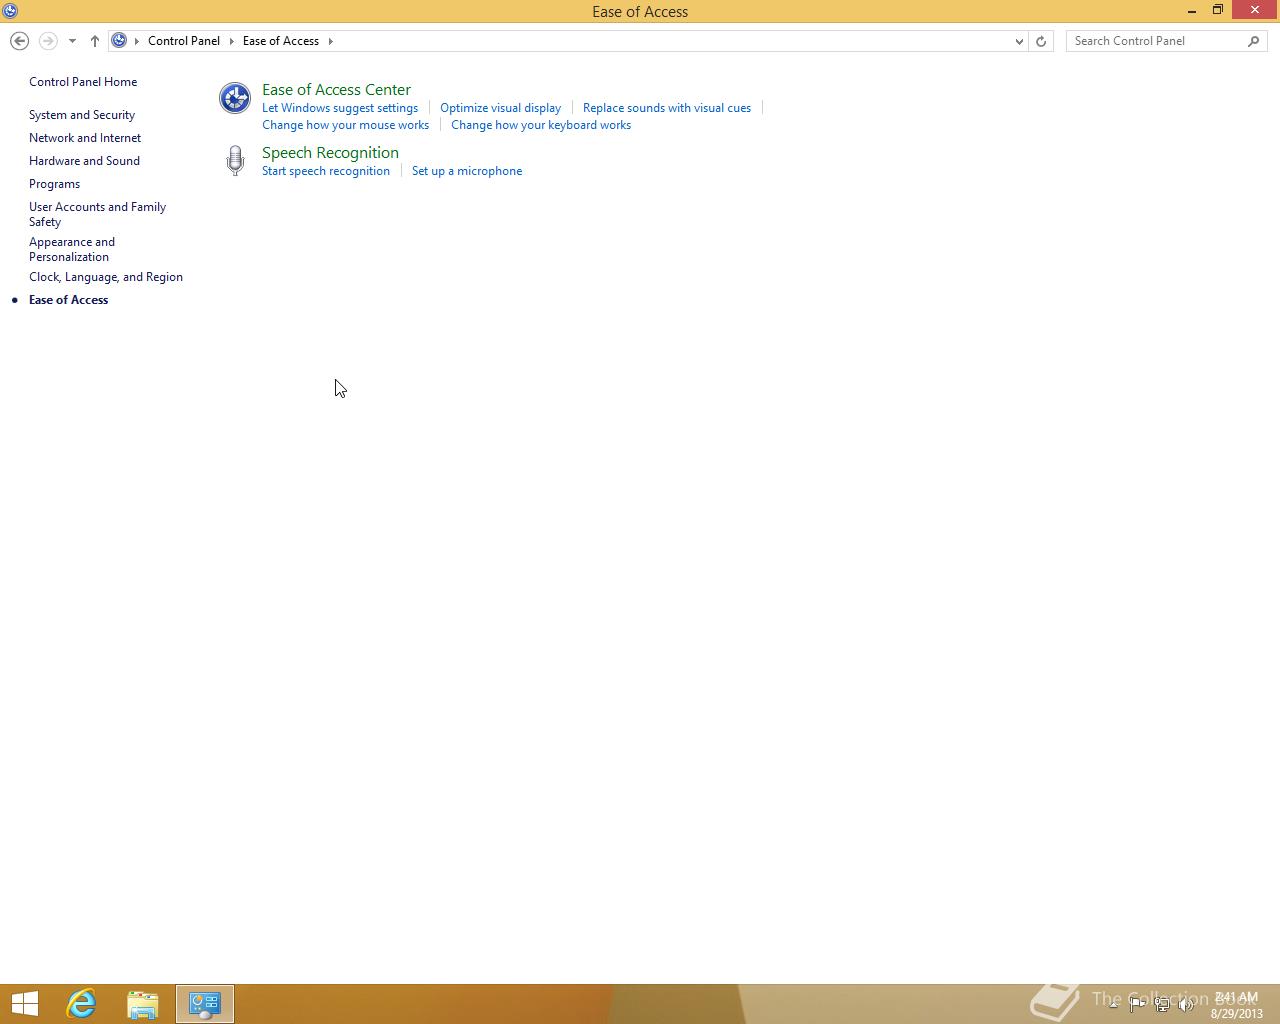Click the Ease of Access Center icon
1280x1024 pixels.
click(235, 98)
